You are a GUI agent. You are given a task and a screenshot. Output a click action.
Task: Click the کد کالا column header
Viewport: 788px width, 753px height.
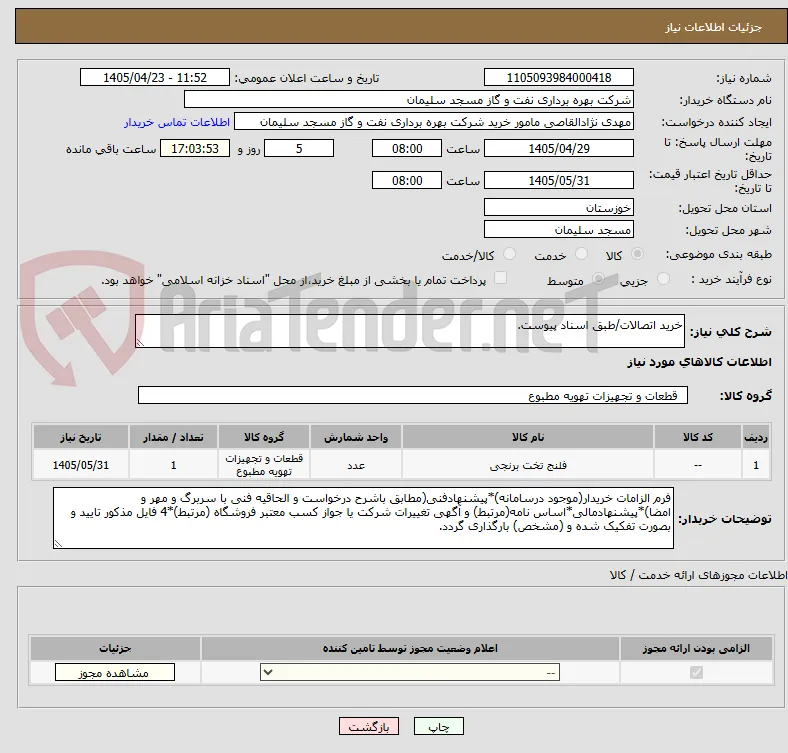[x=698, y=437]
